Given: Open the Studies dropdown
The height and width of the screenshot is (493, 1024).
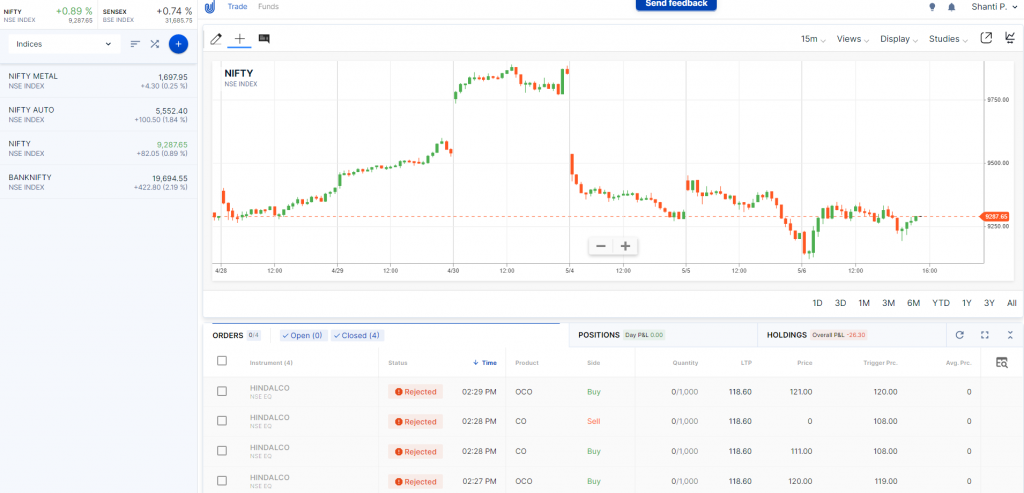Looking at the screenshot, I should [948, 39].
